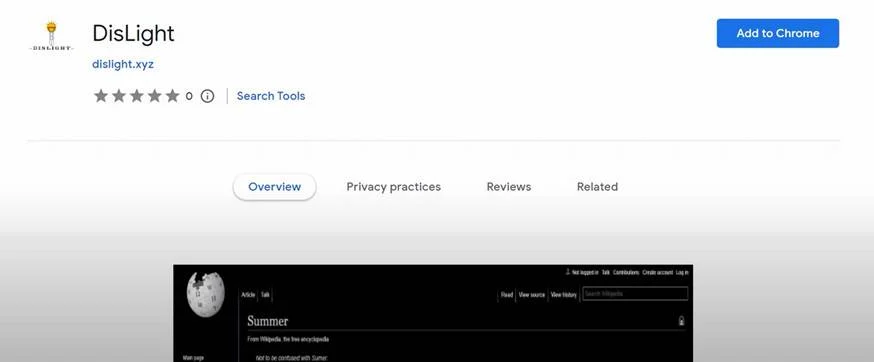Open the Search Tools category link

[271, 96]
